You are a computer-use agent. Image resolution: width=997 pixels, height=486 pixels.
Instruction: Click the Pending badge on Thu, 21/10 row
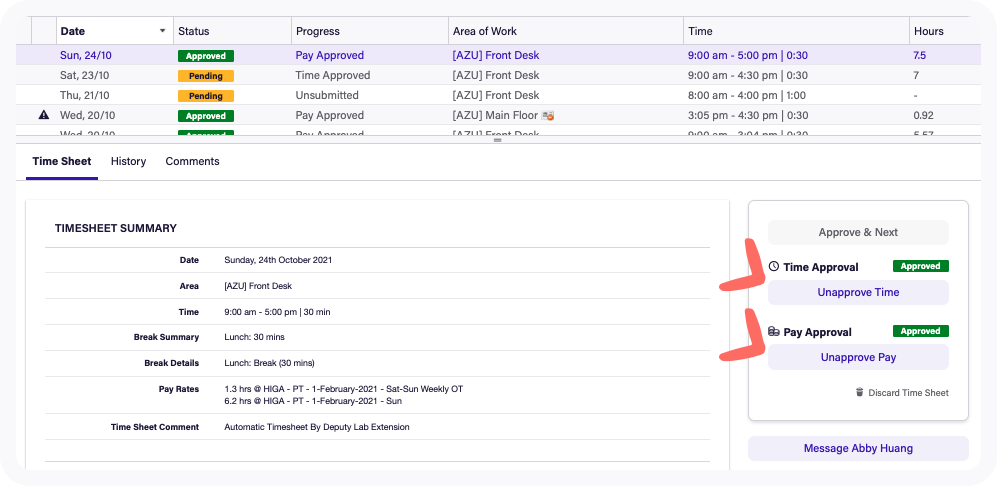tap(206, 96)
